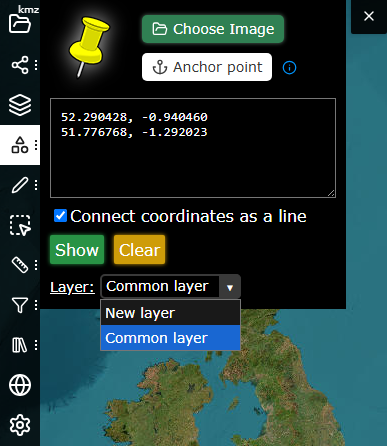Open more options beside library icon
Viewport: 387px width, 446px height.
pos(36,345)
